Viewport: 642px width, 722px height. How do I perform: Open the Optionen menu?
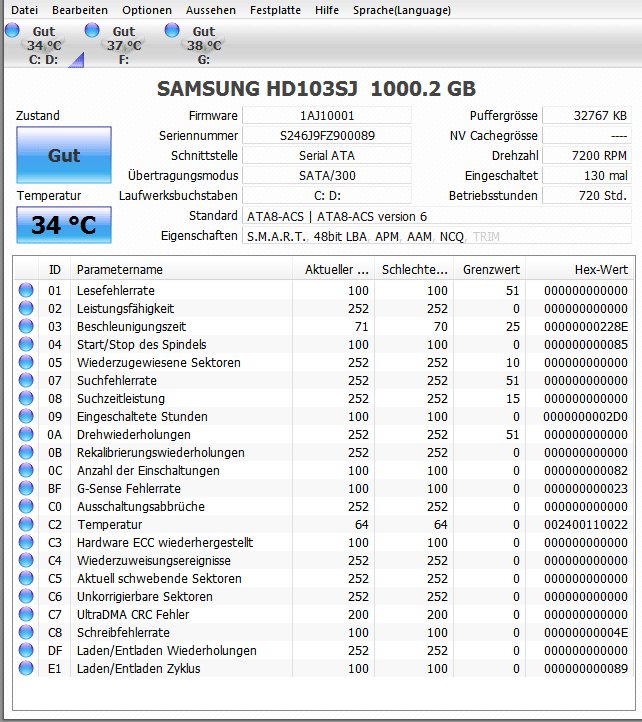coord(147,10)
